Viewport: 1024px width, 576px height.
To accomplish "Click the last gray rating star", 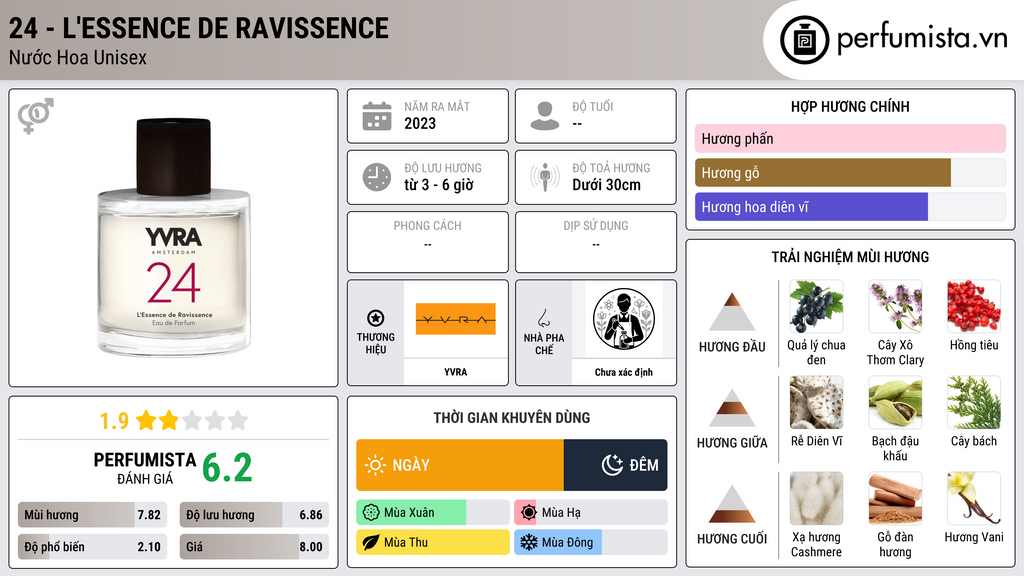I will pyautogui.click(x=238, y=420).
